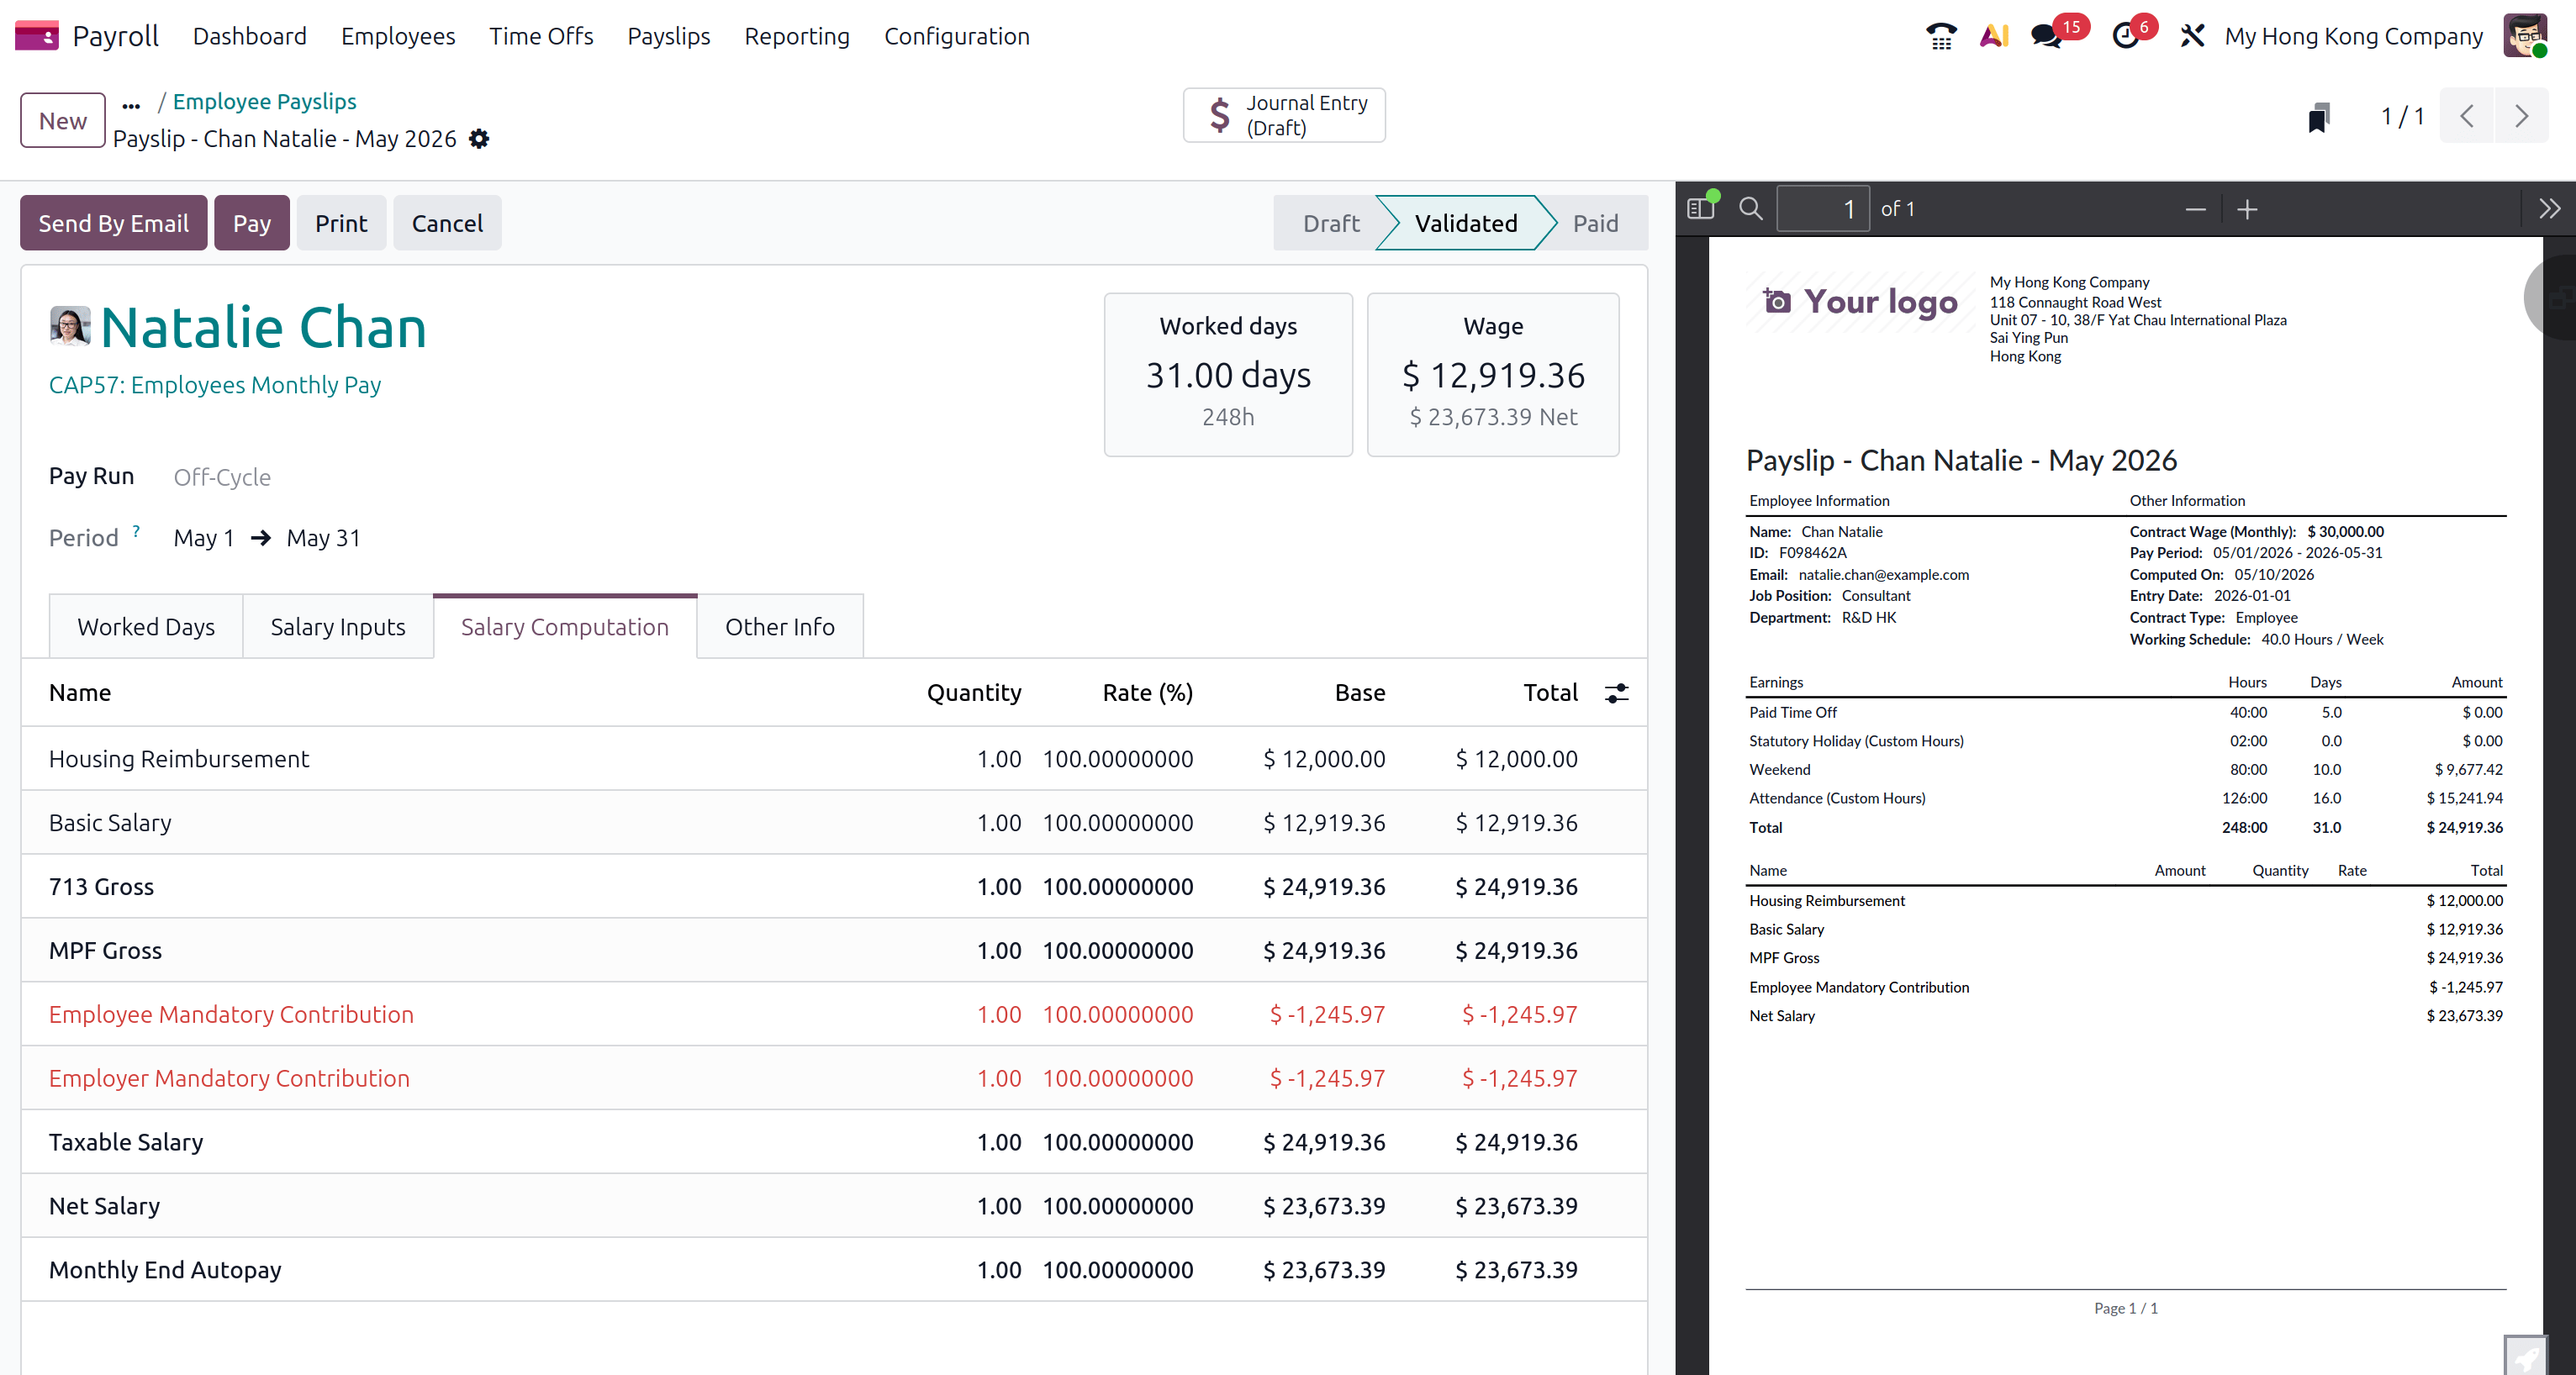Switch to the Other Info tab

780,626
